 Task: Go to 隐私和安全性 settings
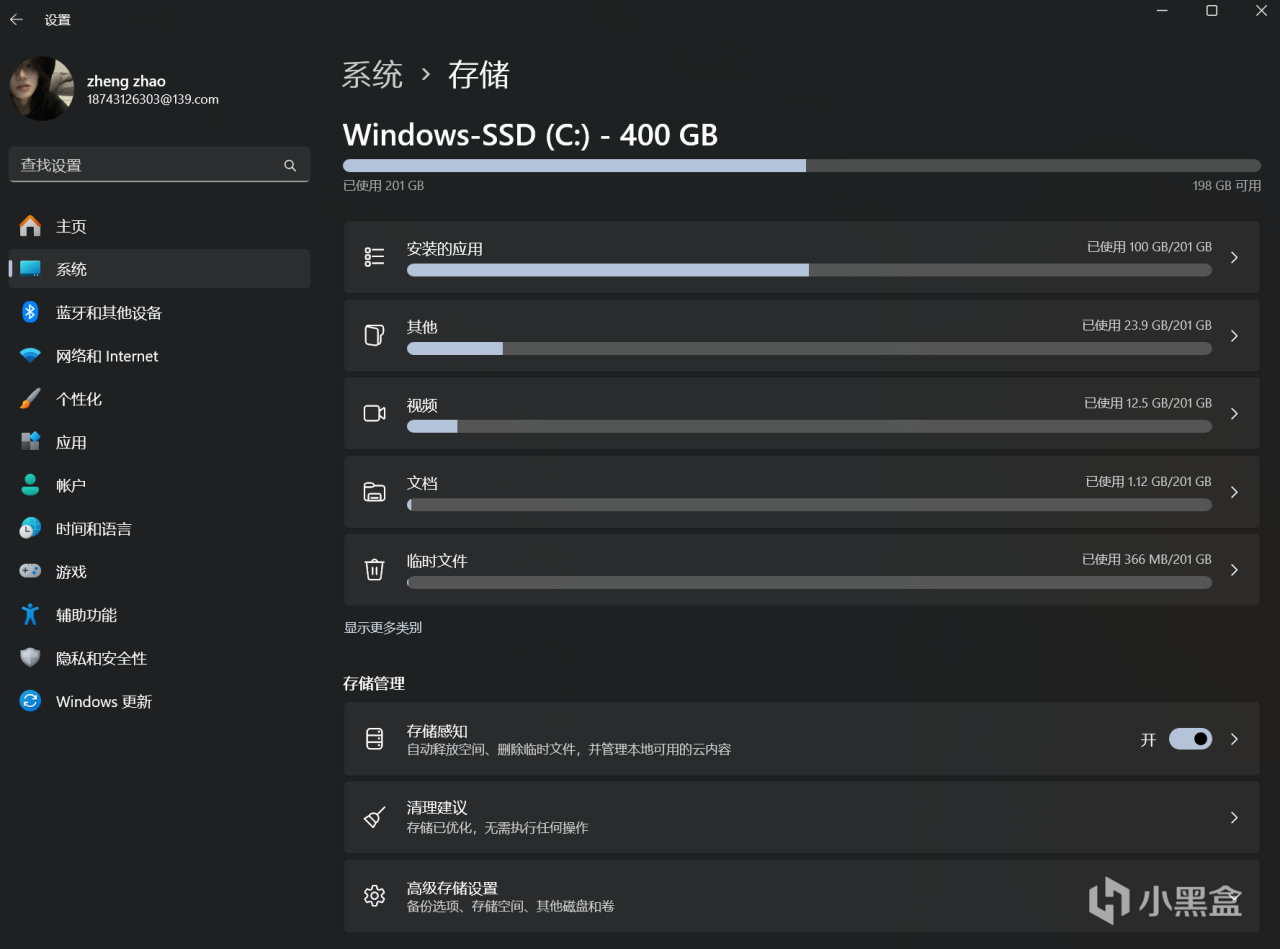(159, 658)
